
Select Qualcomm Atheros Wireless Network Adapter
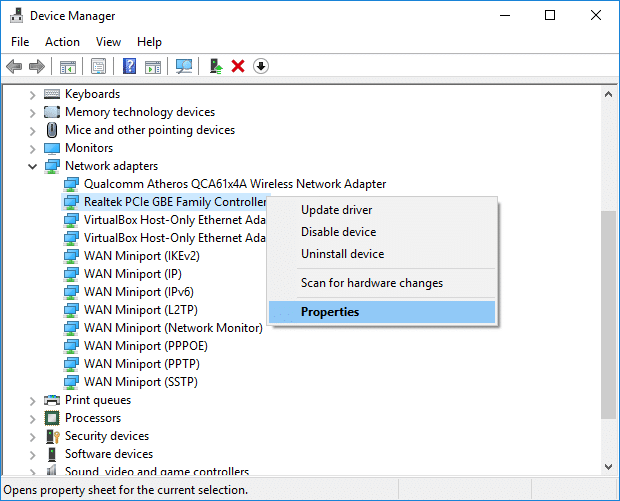click(234, 184)
